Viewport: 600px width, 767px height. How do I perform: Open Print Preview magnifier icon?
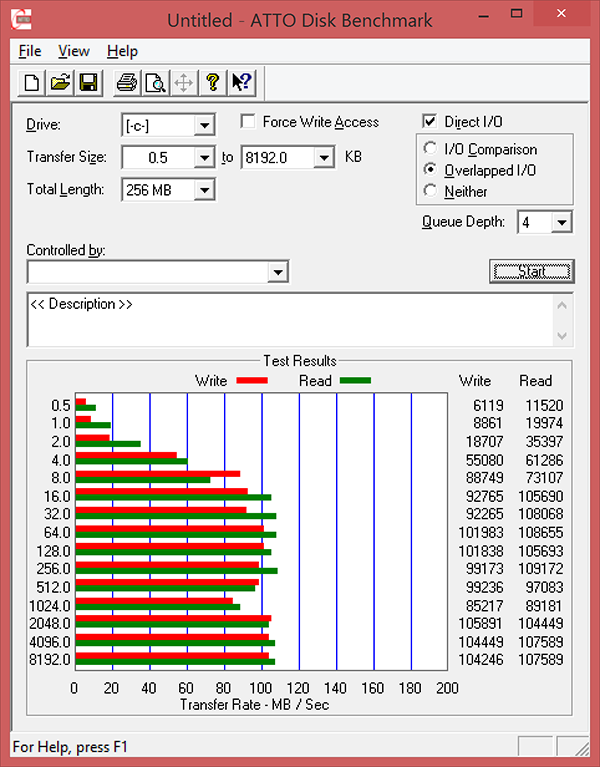(156, 82)
